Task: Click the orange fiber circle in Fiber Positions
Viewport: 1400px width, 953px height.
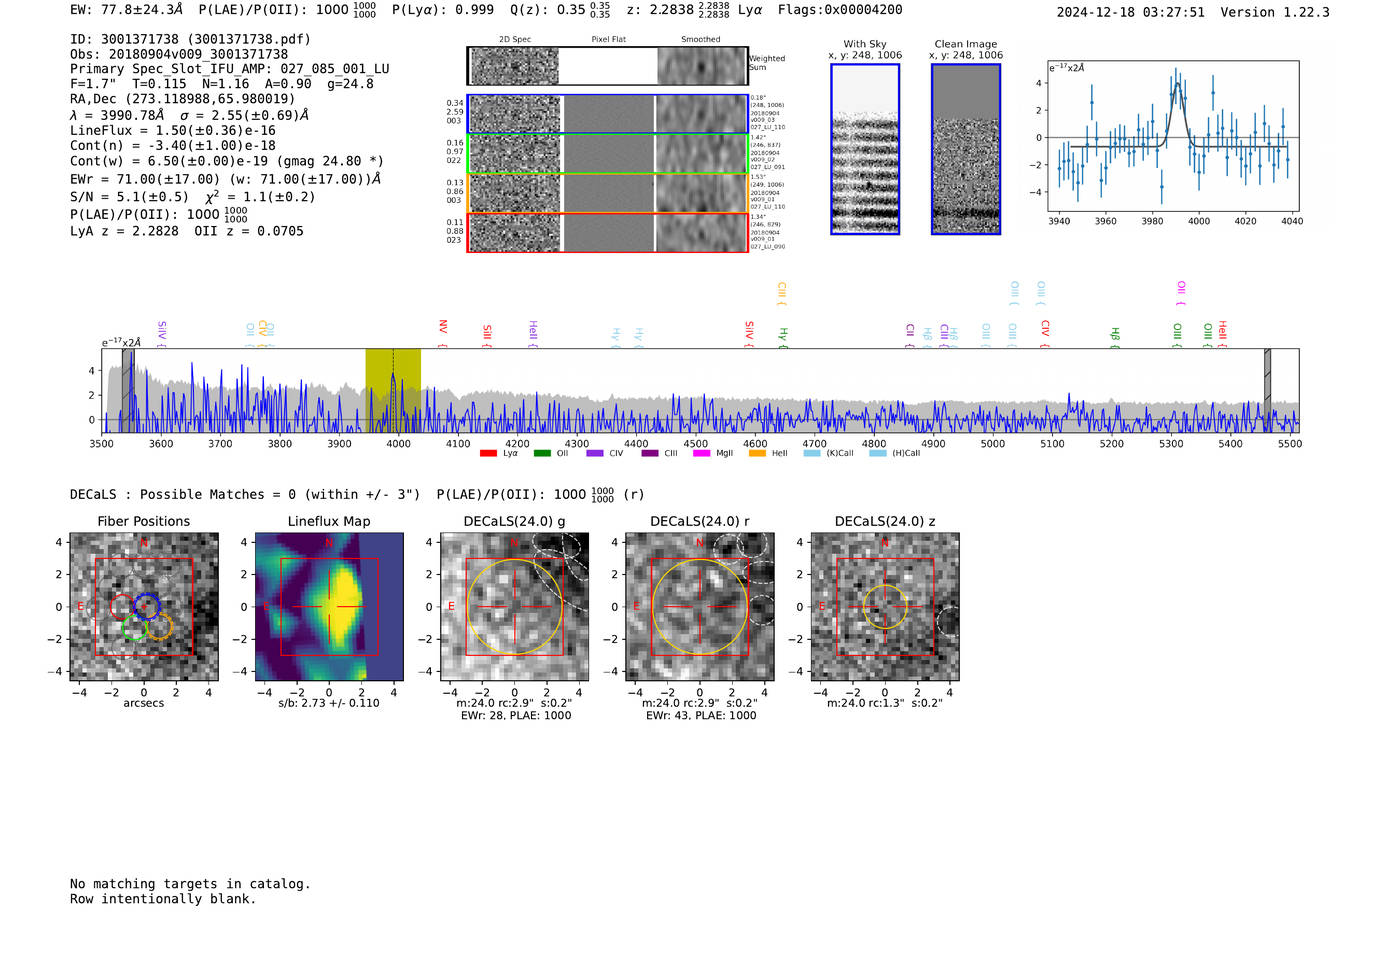Action: point(159,627)
